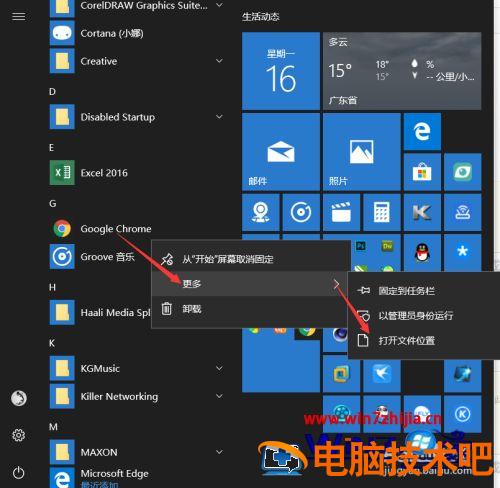The height and width of the screenshot is (488, 500).
Task: Click the letter K section header
Action: coord(52,343)
